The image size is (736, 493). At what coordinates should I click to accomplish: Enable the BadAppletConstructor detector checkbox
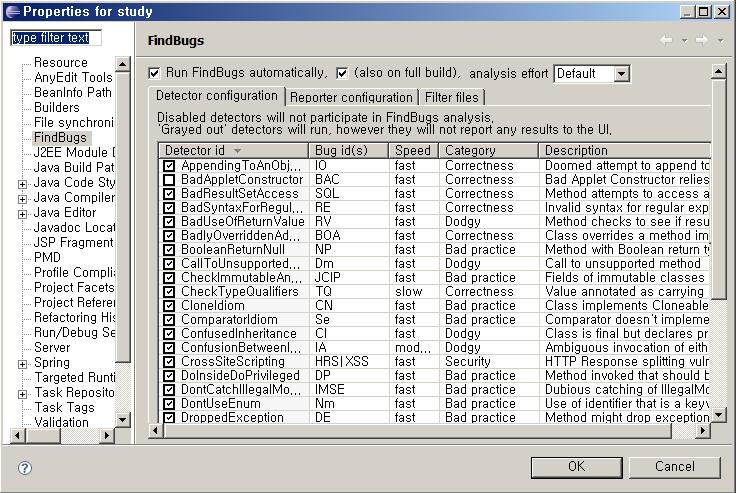[x=169, y=180]
